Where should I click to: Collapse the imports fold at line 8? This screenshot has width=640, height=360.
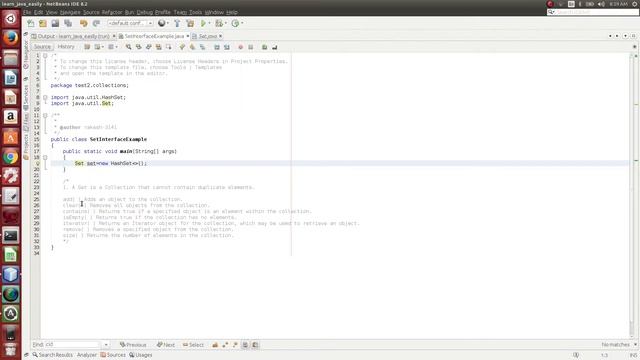[45, 98]
